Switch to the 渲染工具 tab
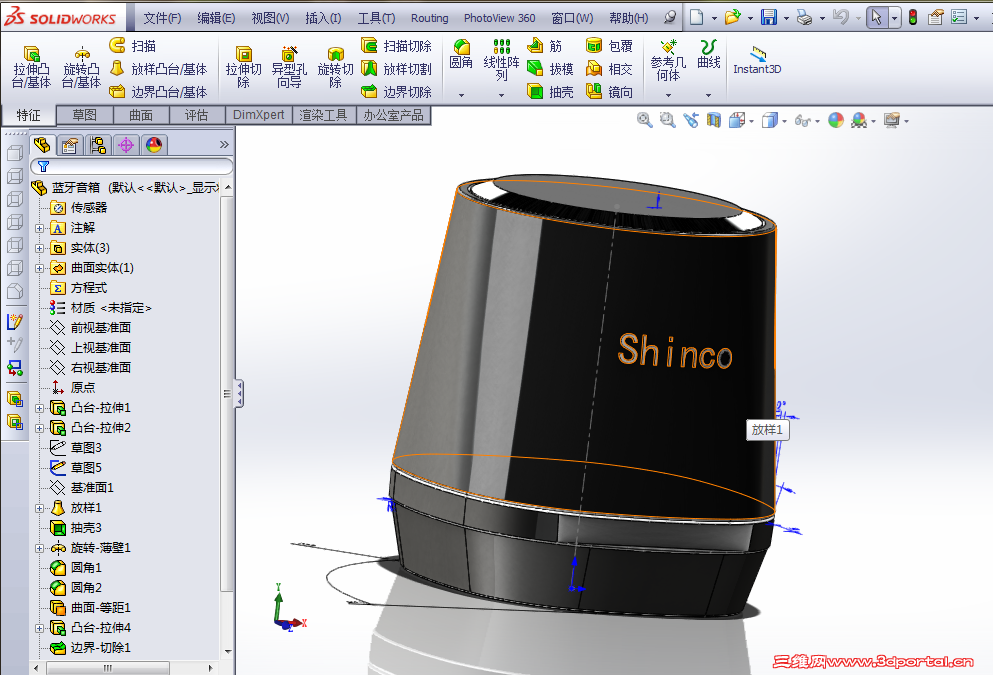 (324, 115)
